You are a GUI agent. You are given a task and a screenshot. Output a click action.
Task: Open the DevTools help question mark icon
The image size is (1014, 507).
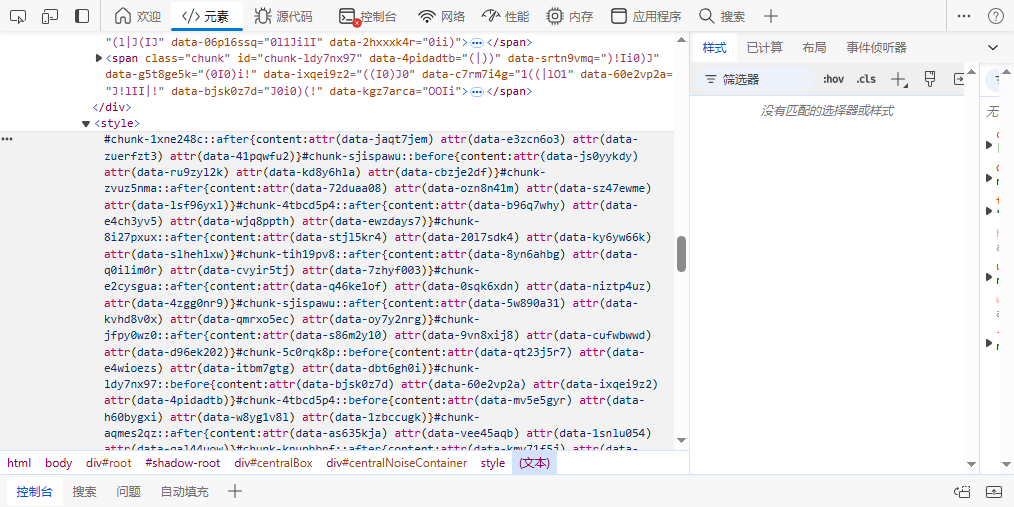point(996,16)
